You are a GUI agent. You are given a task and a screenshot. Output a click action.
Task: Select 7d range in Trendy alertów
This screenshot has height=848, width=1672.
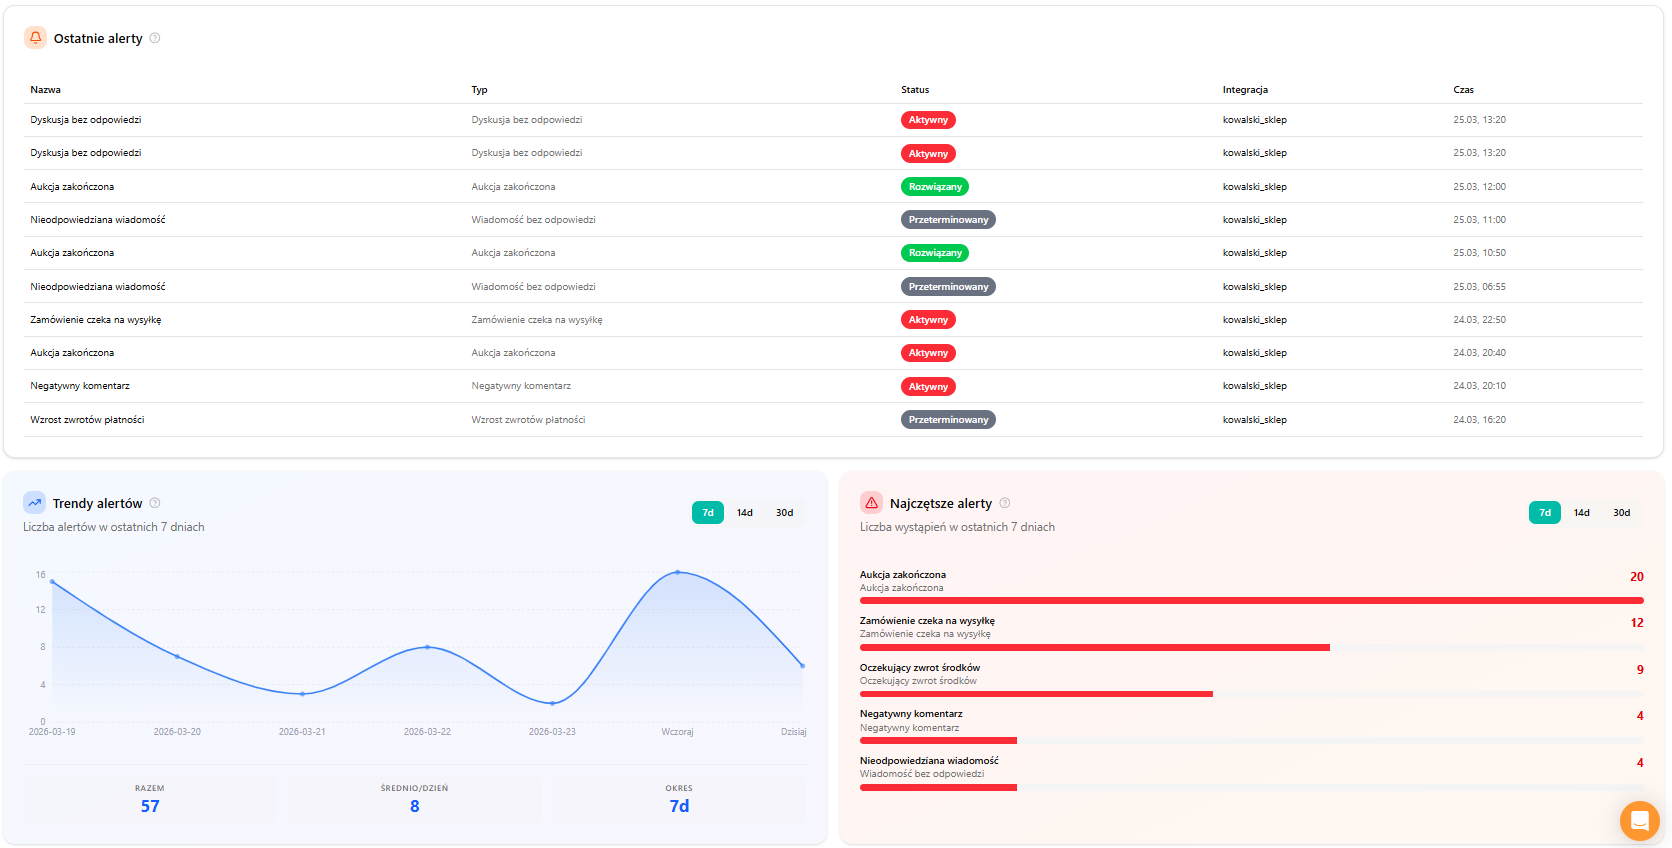point(708,513)
